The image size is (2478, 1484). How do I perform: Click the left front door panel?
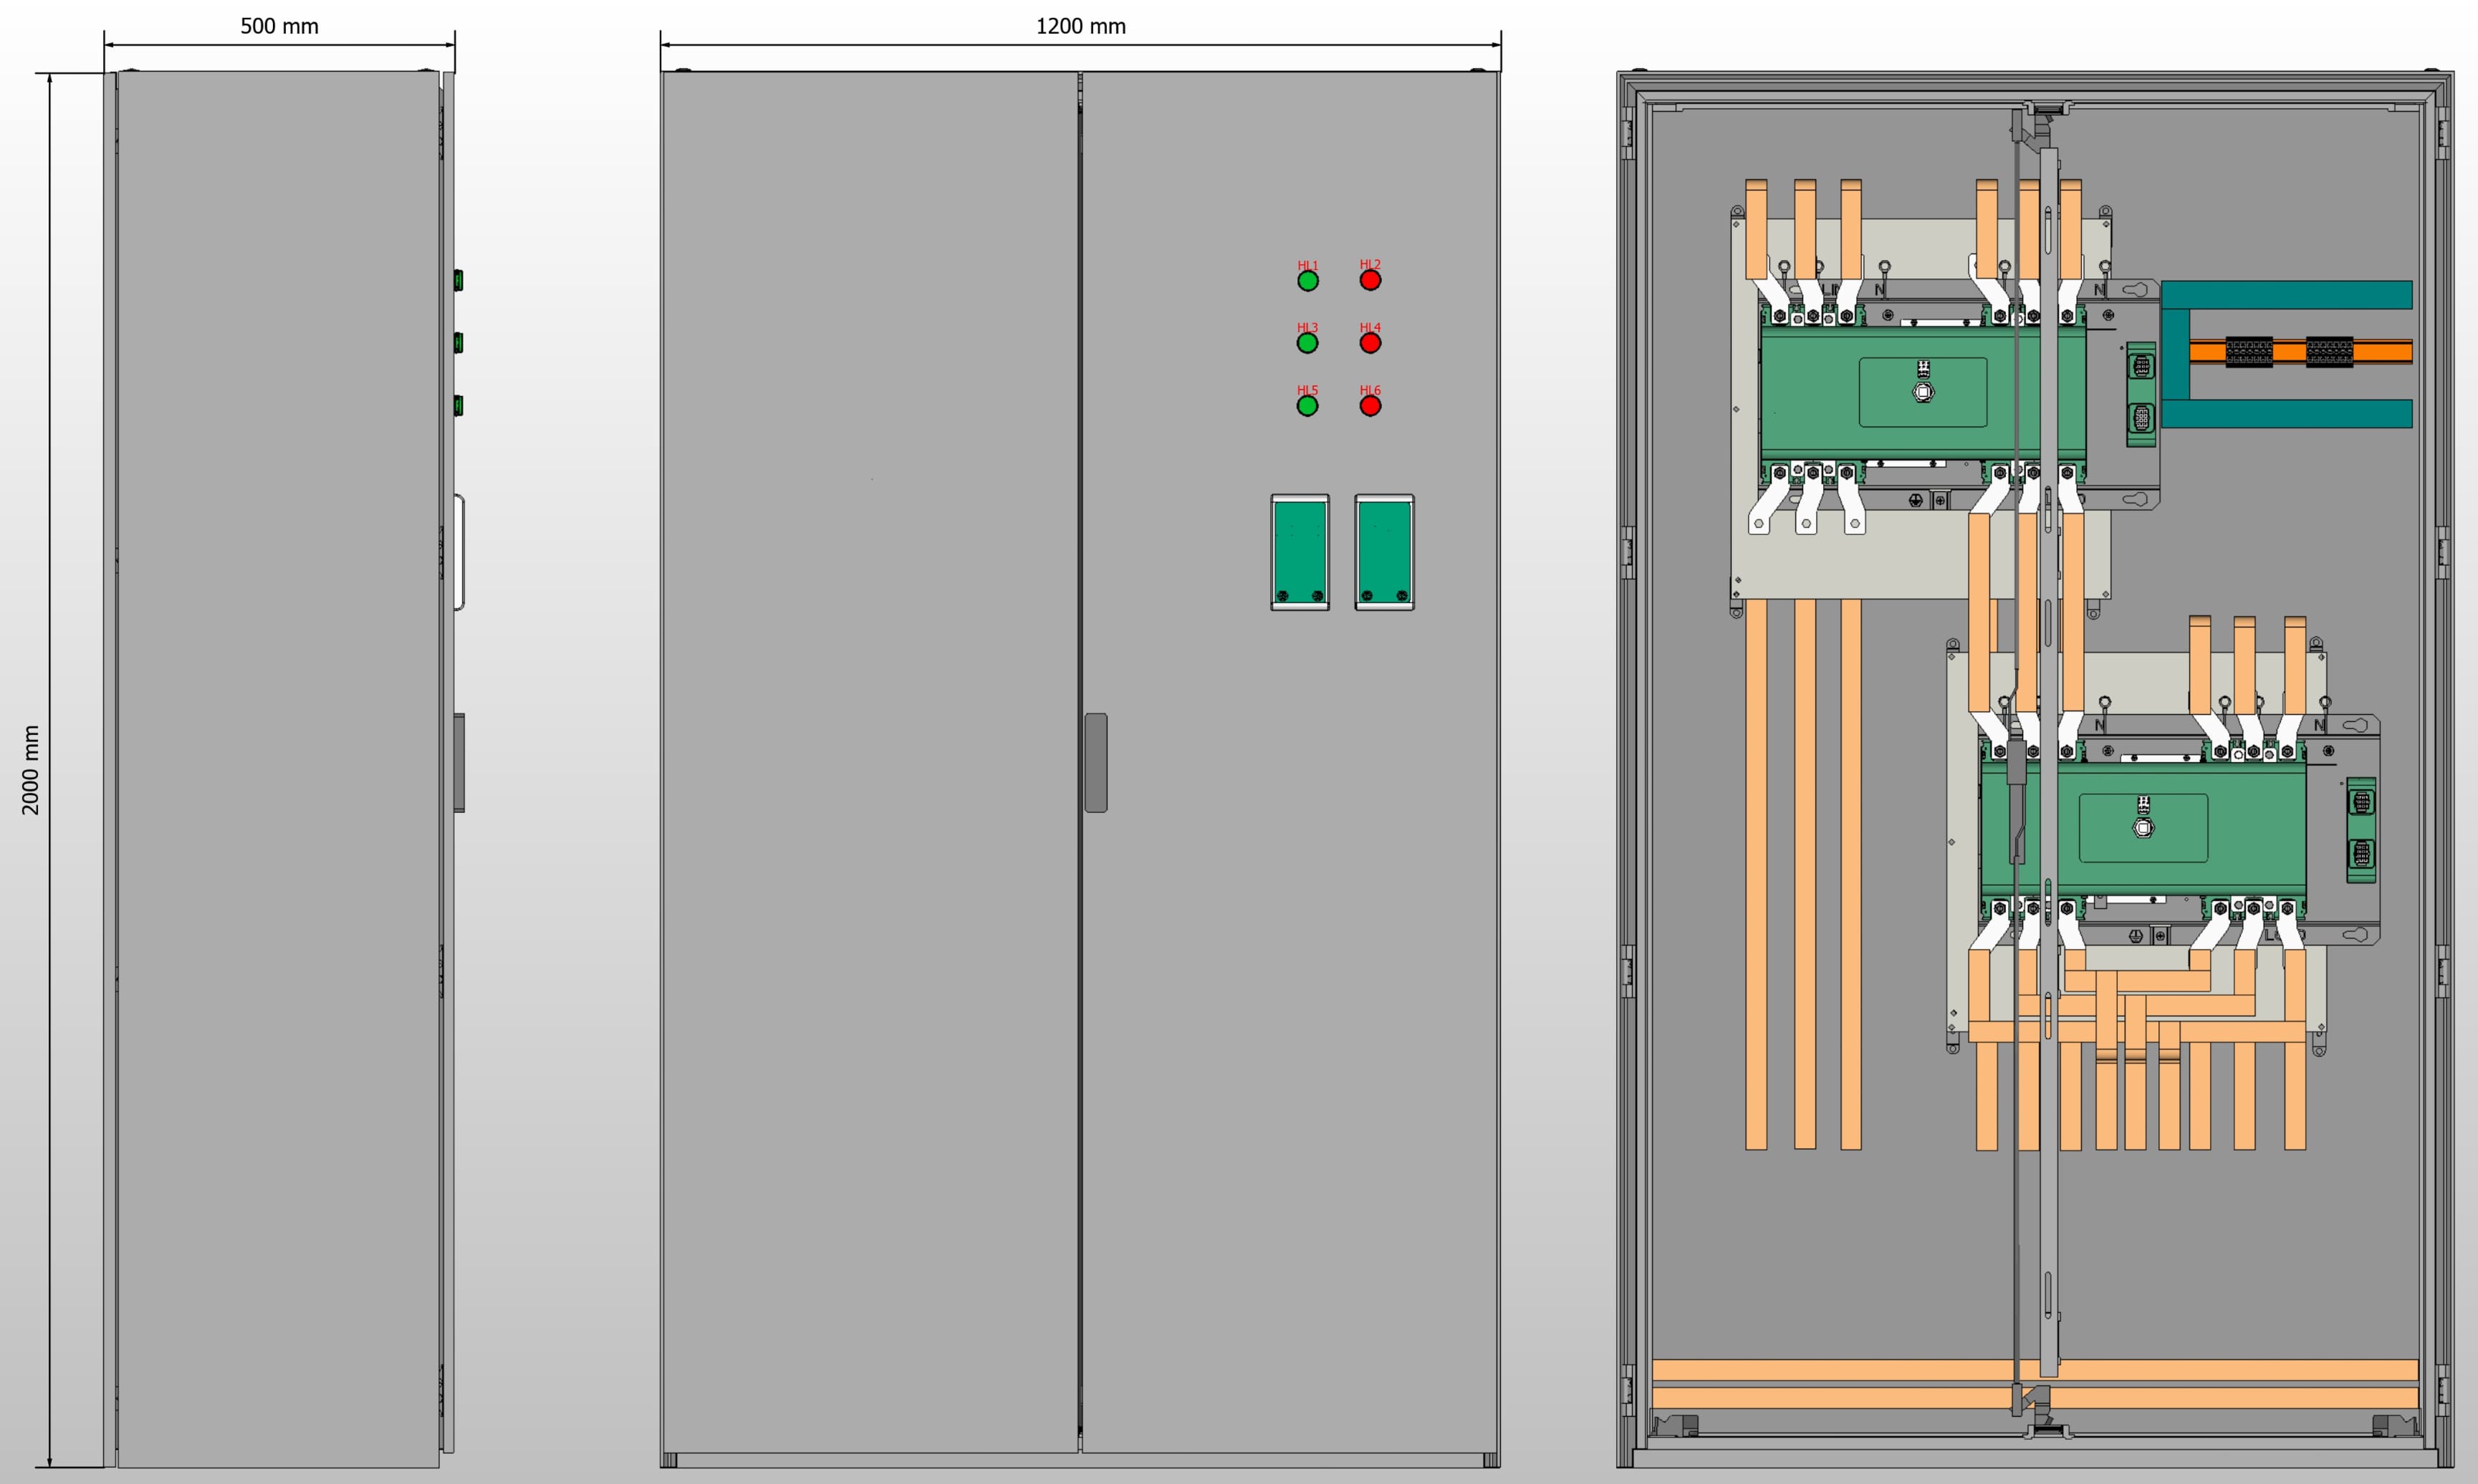(x=869, y=760)
